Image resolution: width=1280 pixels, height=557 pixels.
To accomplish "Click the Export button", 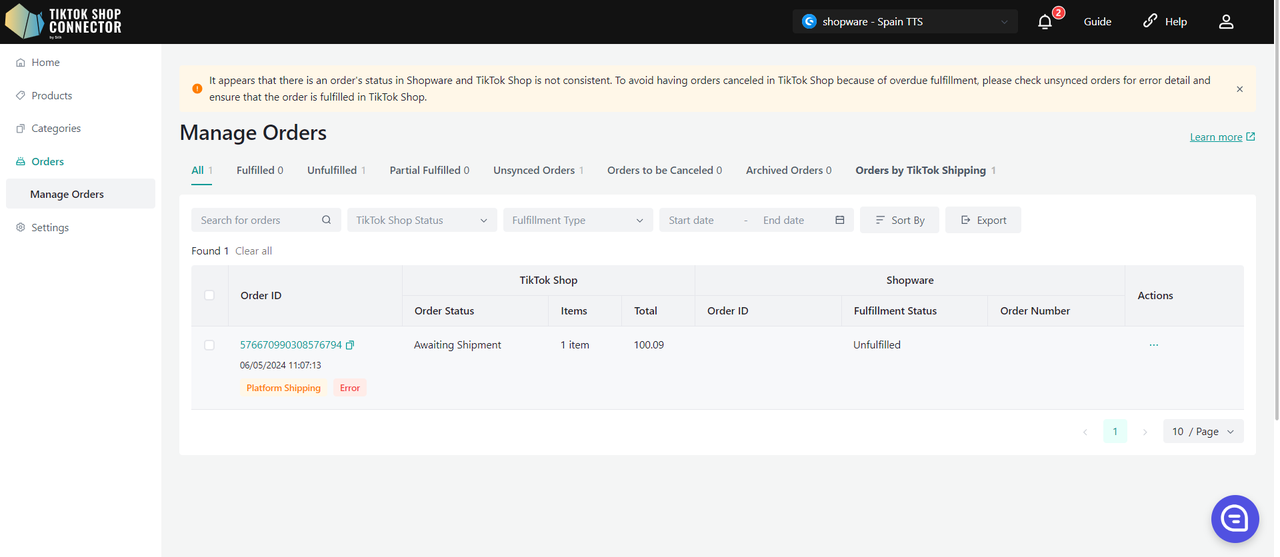I will pyautogui.click(x=983, y=220).
